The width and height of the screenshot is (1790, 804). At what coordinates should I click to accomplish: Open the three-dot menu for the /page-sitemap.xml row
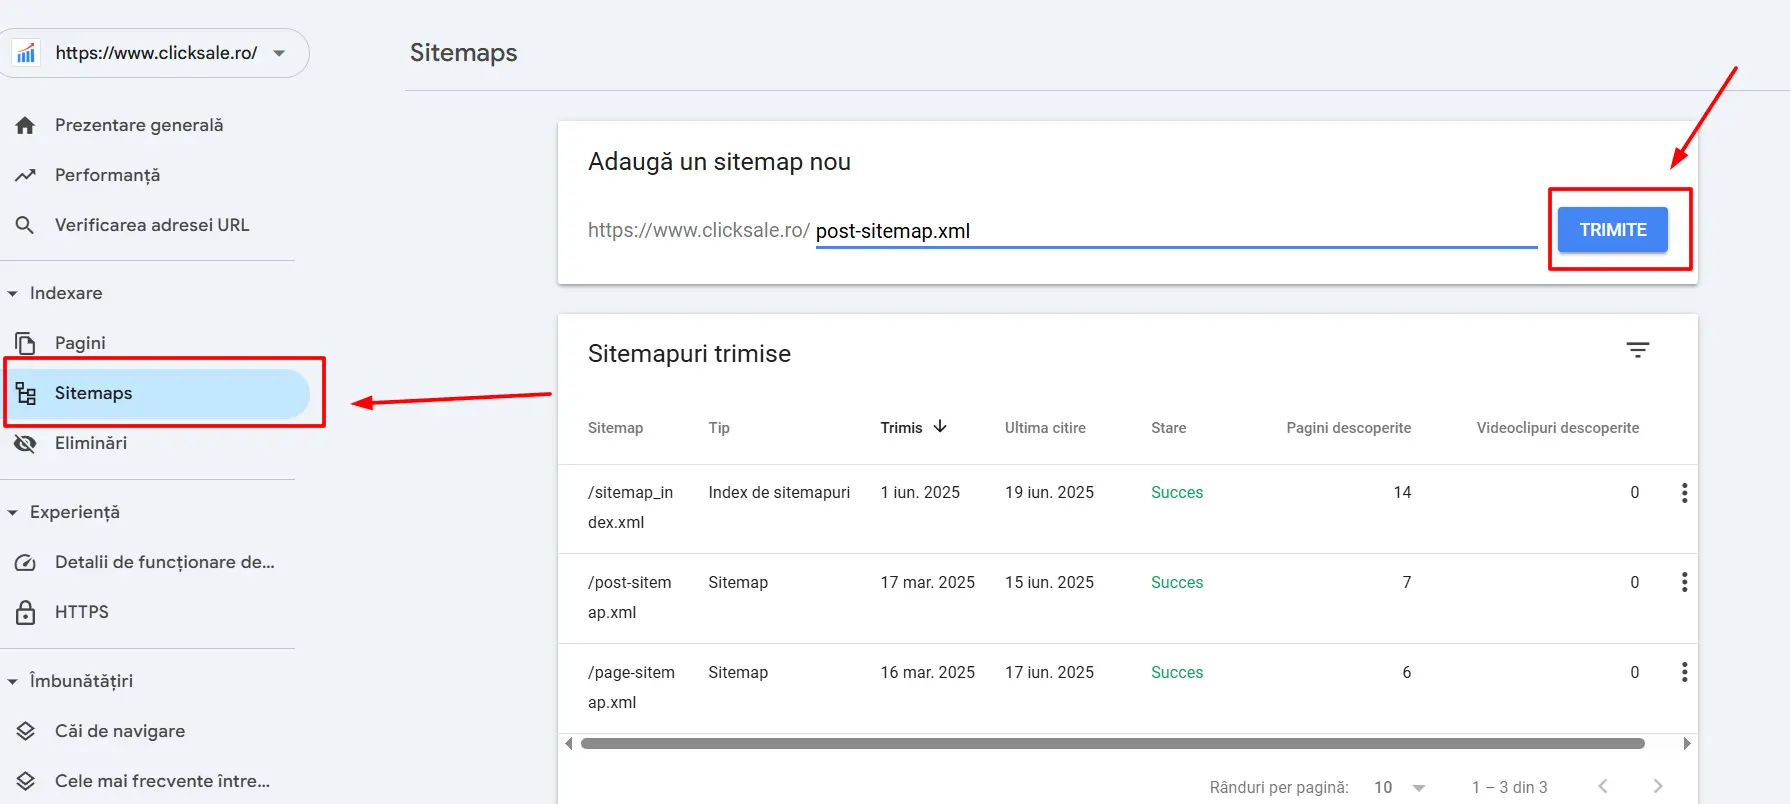point(1684,673)
